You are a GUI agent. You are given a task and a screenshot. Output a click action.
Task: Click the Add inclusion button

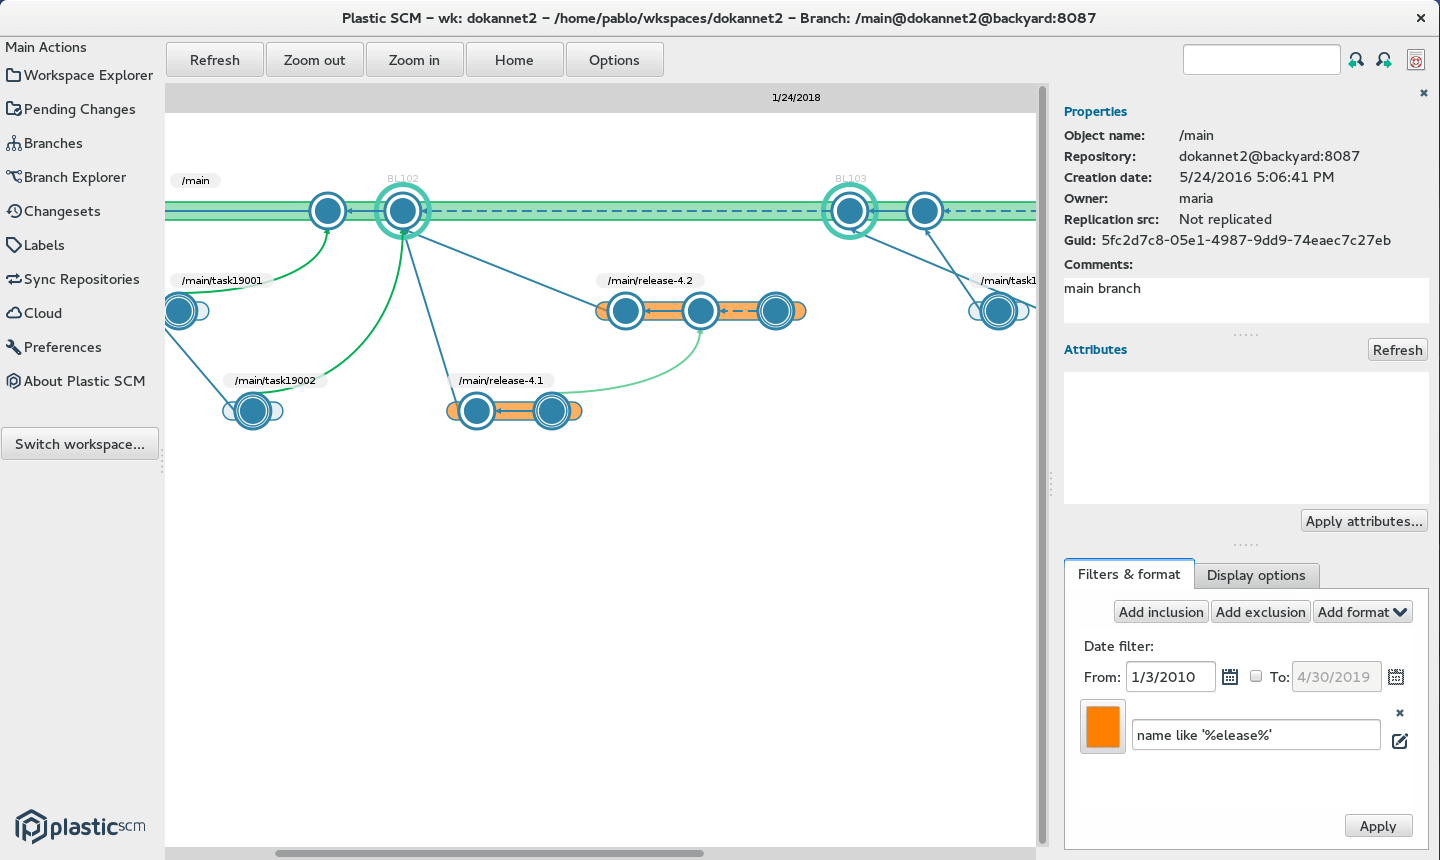click(1161, 612)
